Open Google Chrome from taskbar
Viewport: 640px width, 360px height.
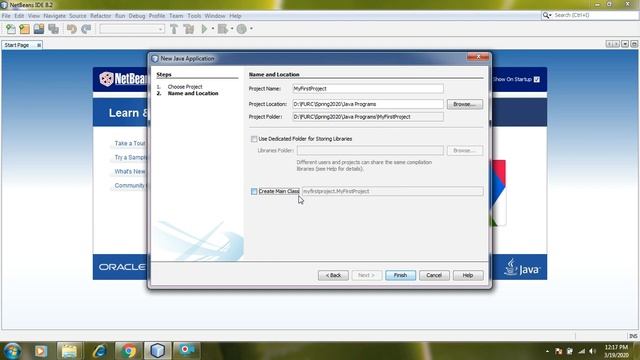tap(128, 351)
